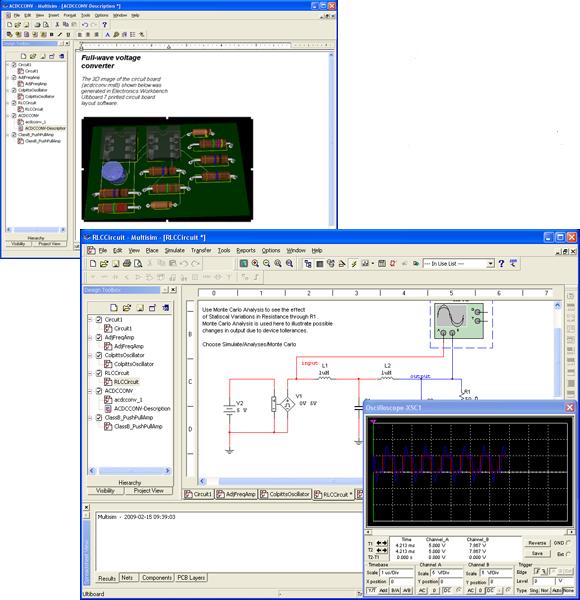Open the In Use List dropdown
580x600 pixels.
click(x=490, y=264)
